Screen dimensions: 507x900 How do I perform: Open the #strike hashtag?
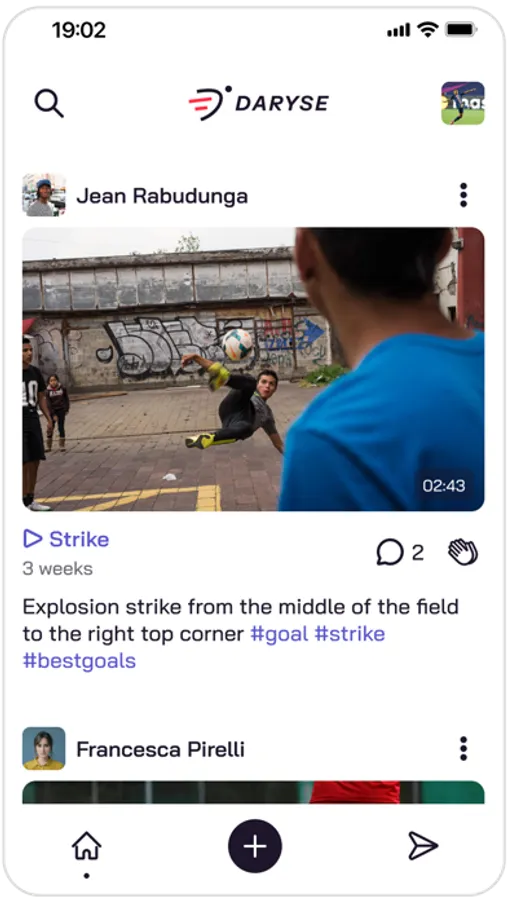[x=350, y=634]
